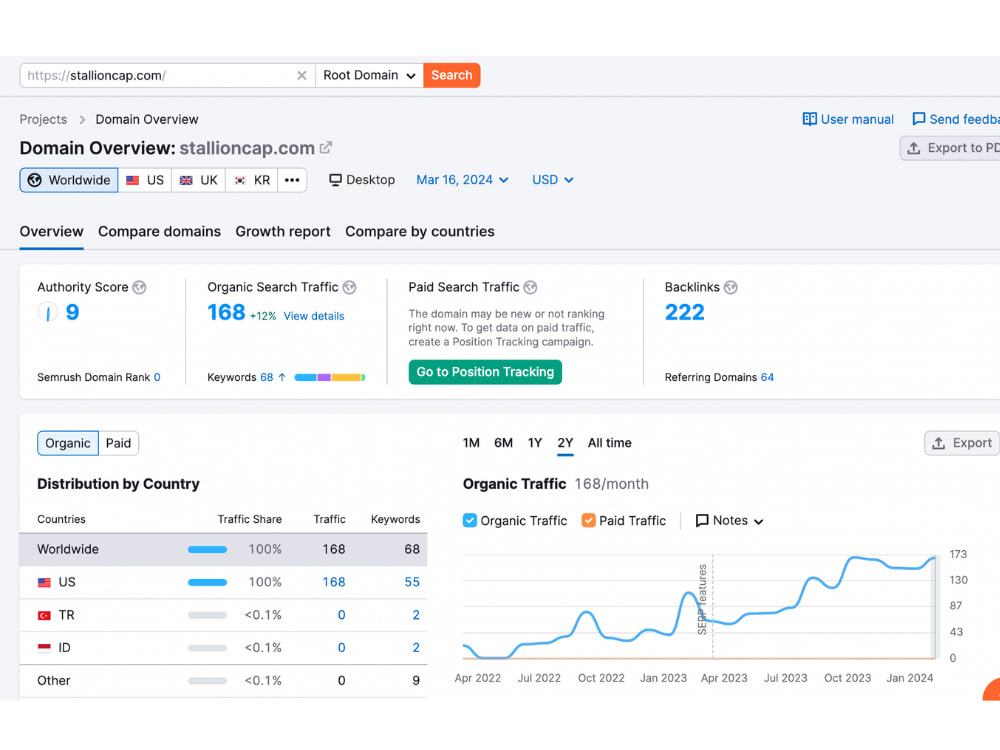Expand the Root Domain dropdown

[369, 75]
